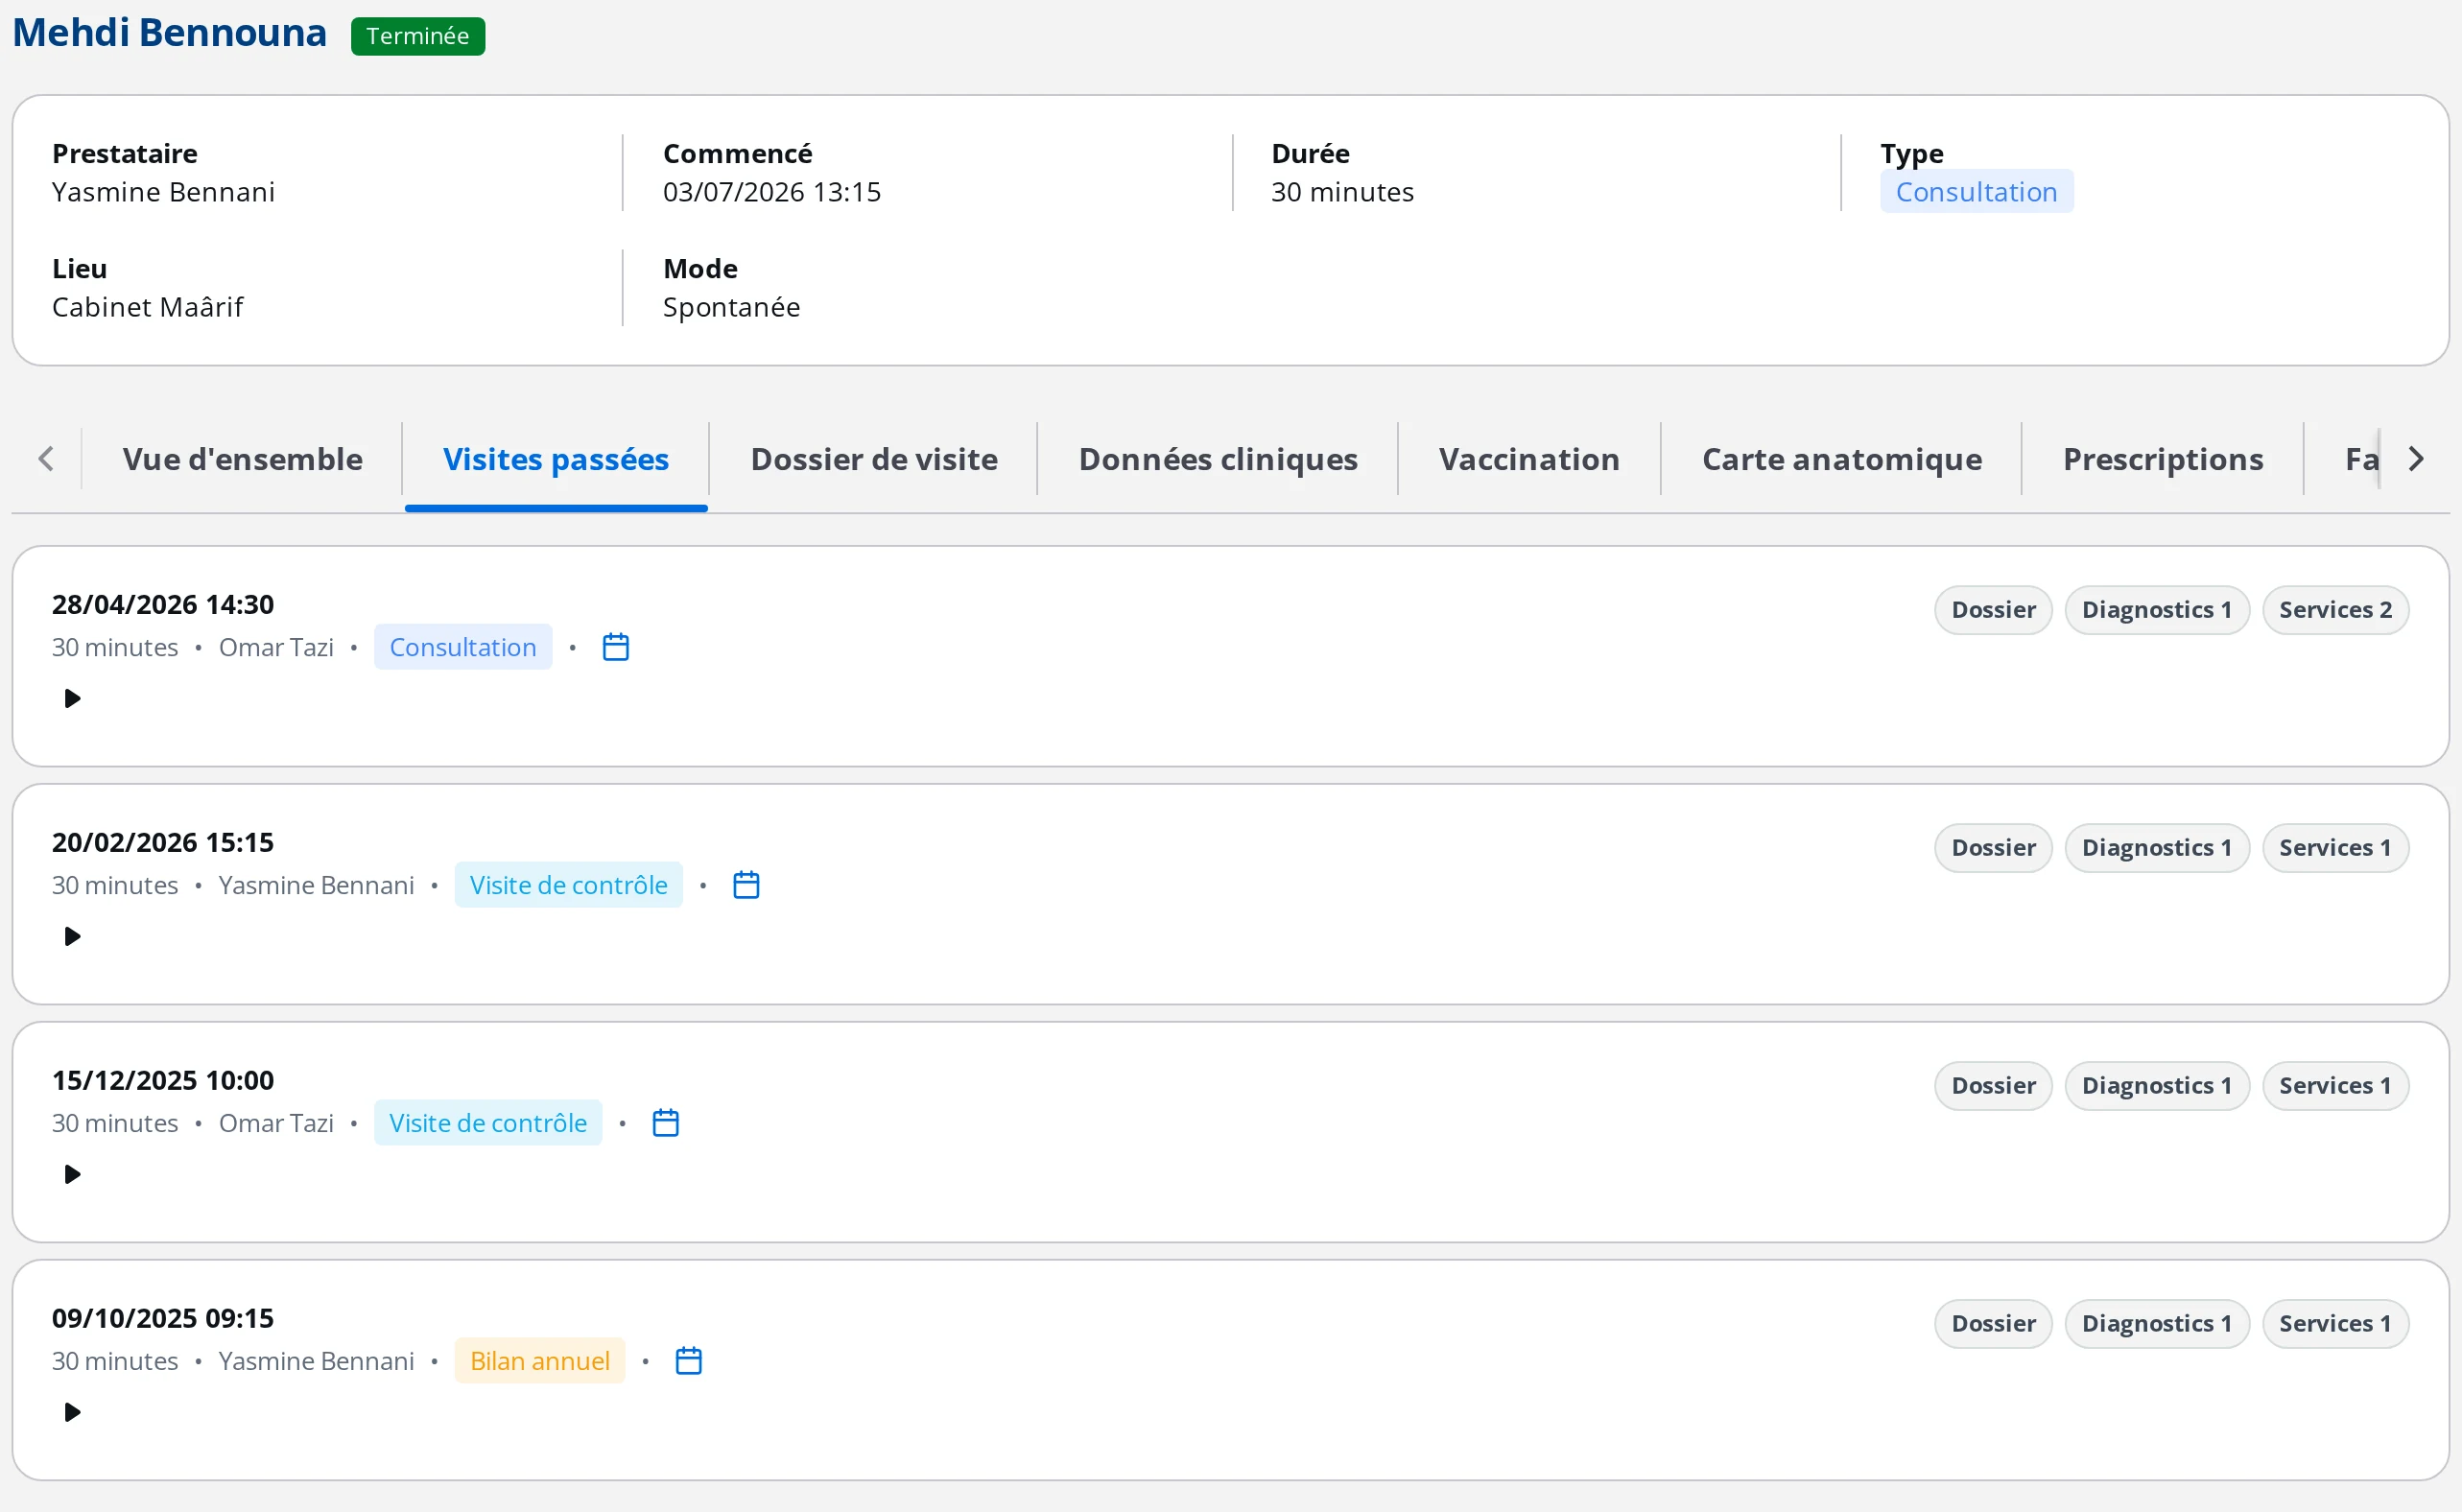This screenshot has width=2462, height=1512.
Task: Click the calendar icon for the 09/10/2025 visit
Action: [689, 1361]
